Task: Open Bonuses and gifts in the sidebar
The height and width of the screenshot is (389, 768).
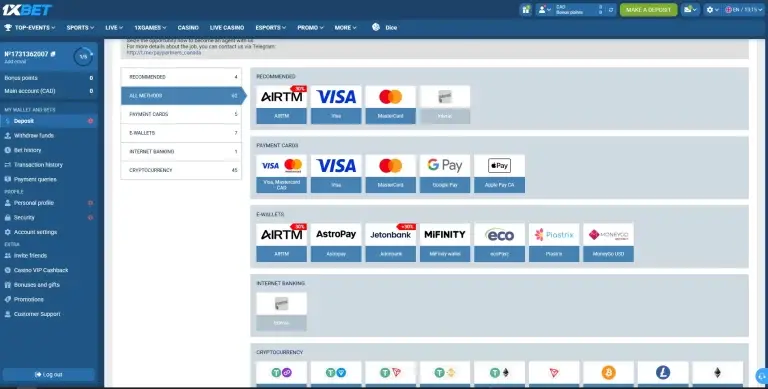Action: click(49, 285)
